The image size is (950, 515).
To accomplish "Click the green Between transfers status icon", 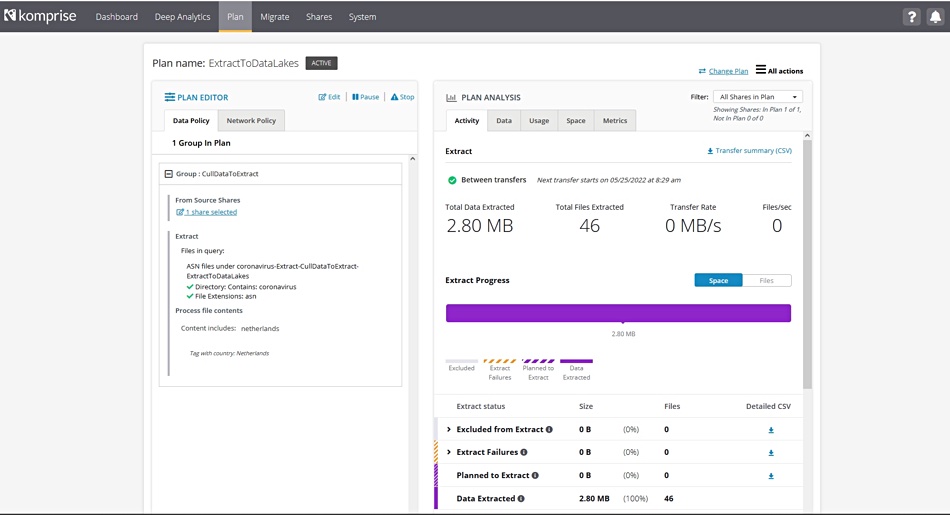I will 452,180.
